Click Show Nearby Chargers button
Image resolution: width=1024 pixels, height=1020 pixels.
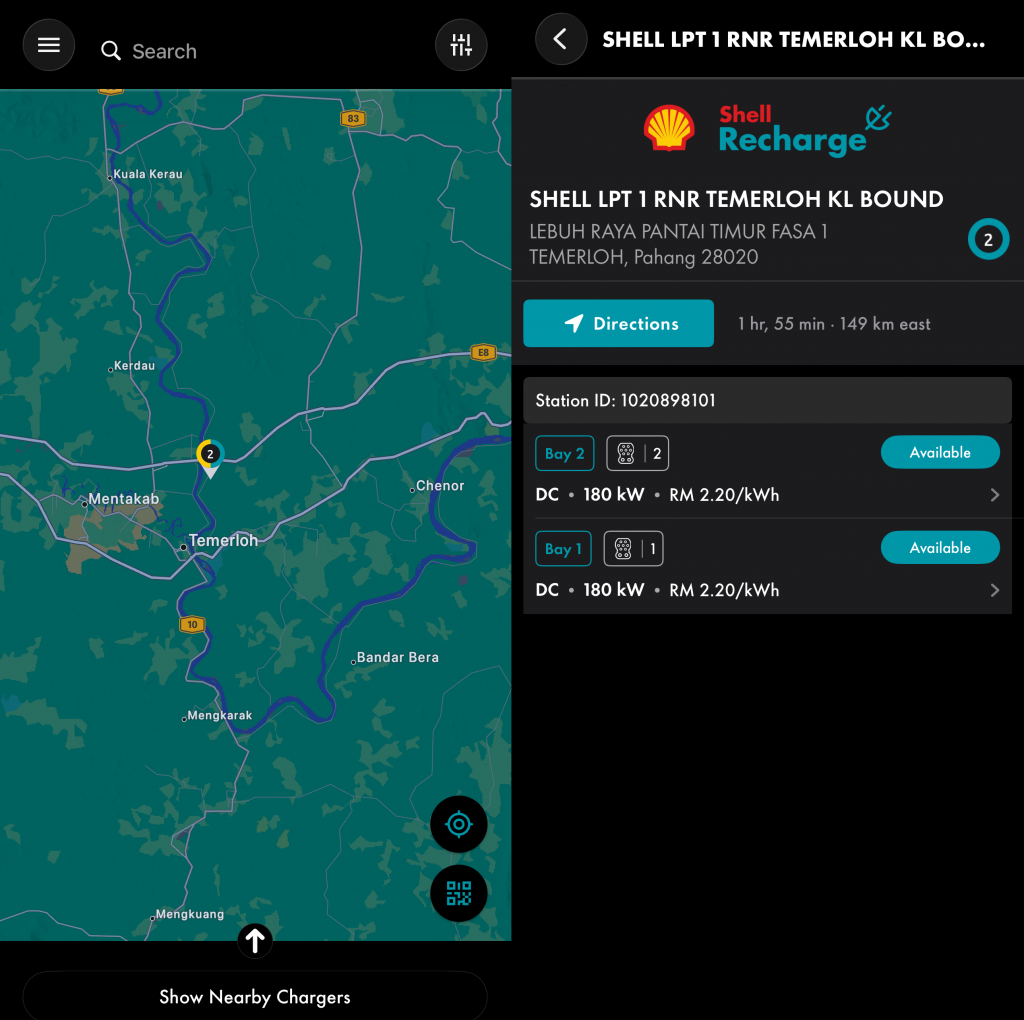(255, 996)
